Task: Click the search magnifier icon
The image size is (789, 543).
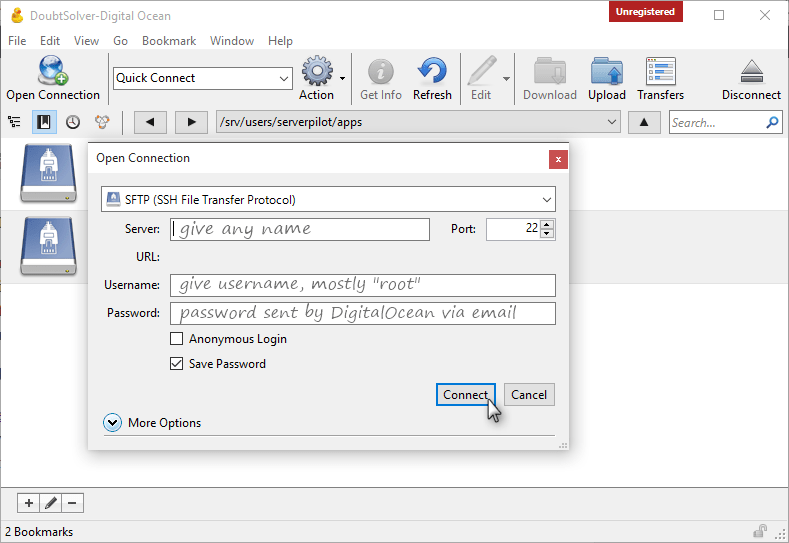Action: tap(772, 122)
